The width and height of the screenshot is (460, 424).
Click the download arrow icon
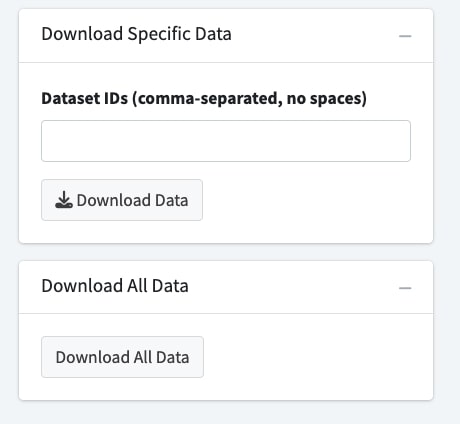63,200
